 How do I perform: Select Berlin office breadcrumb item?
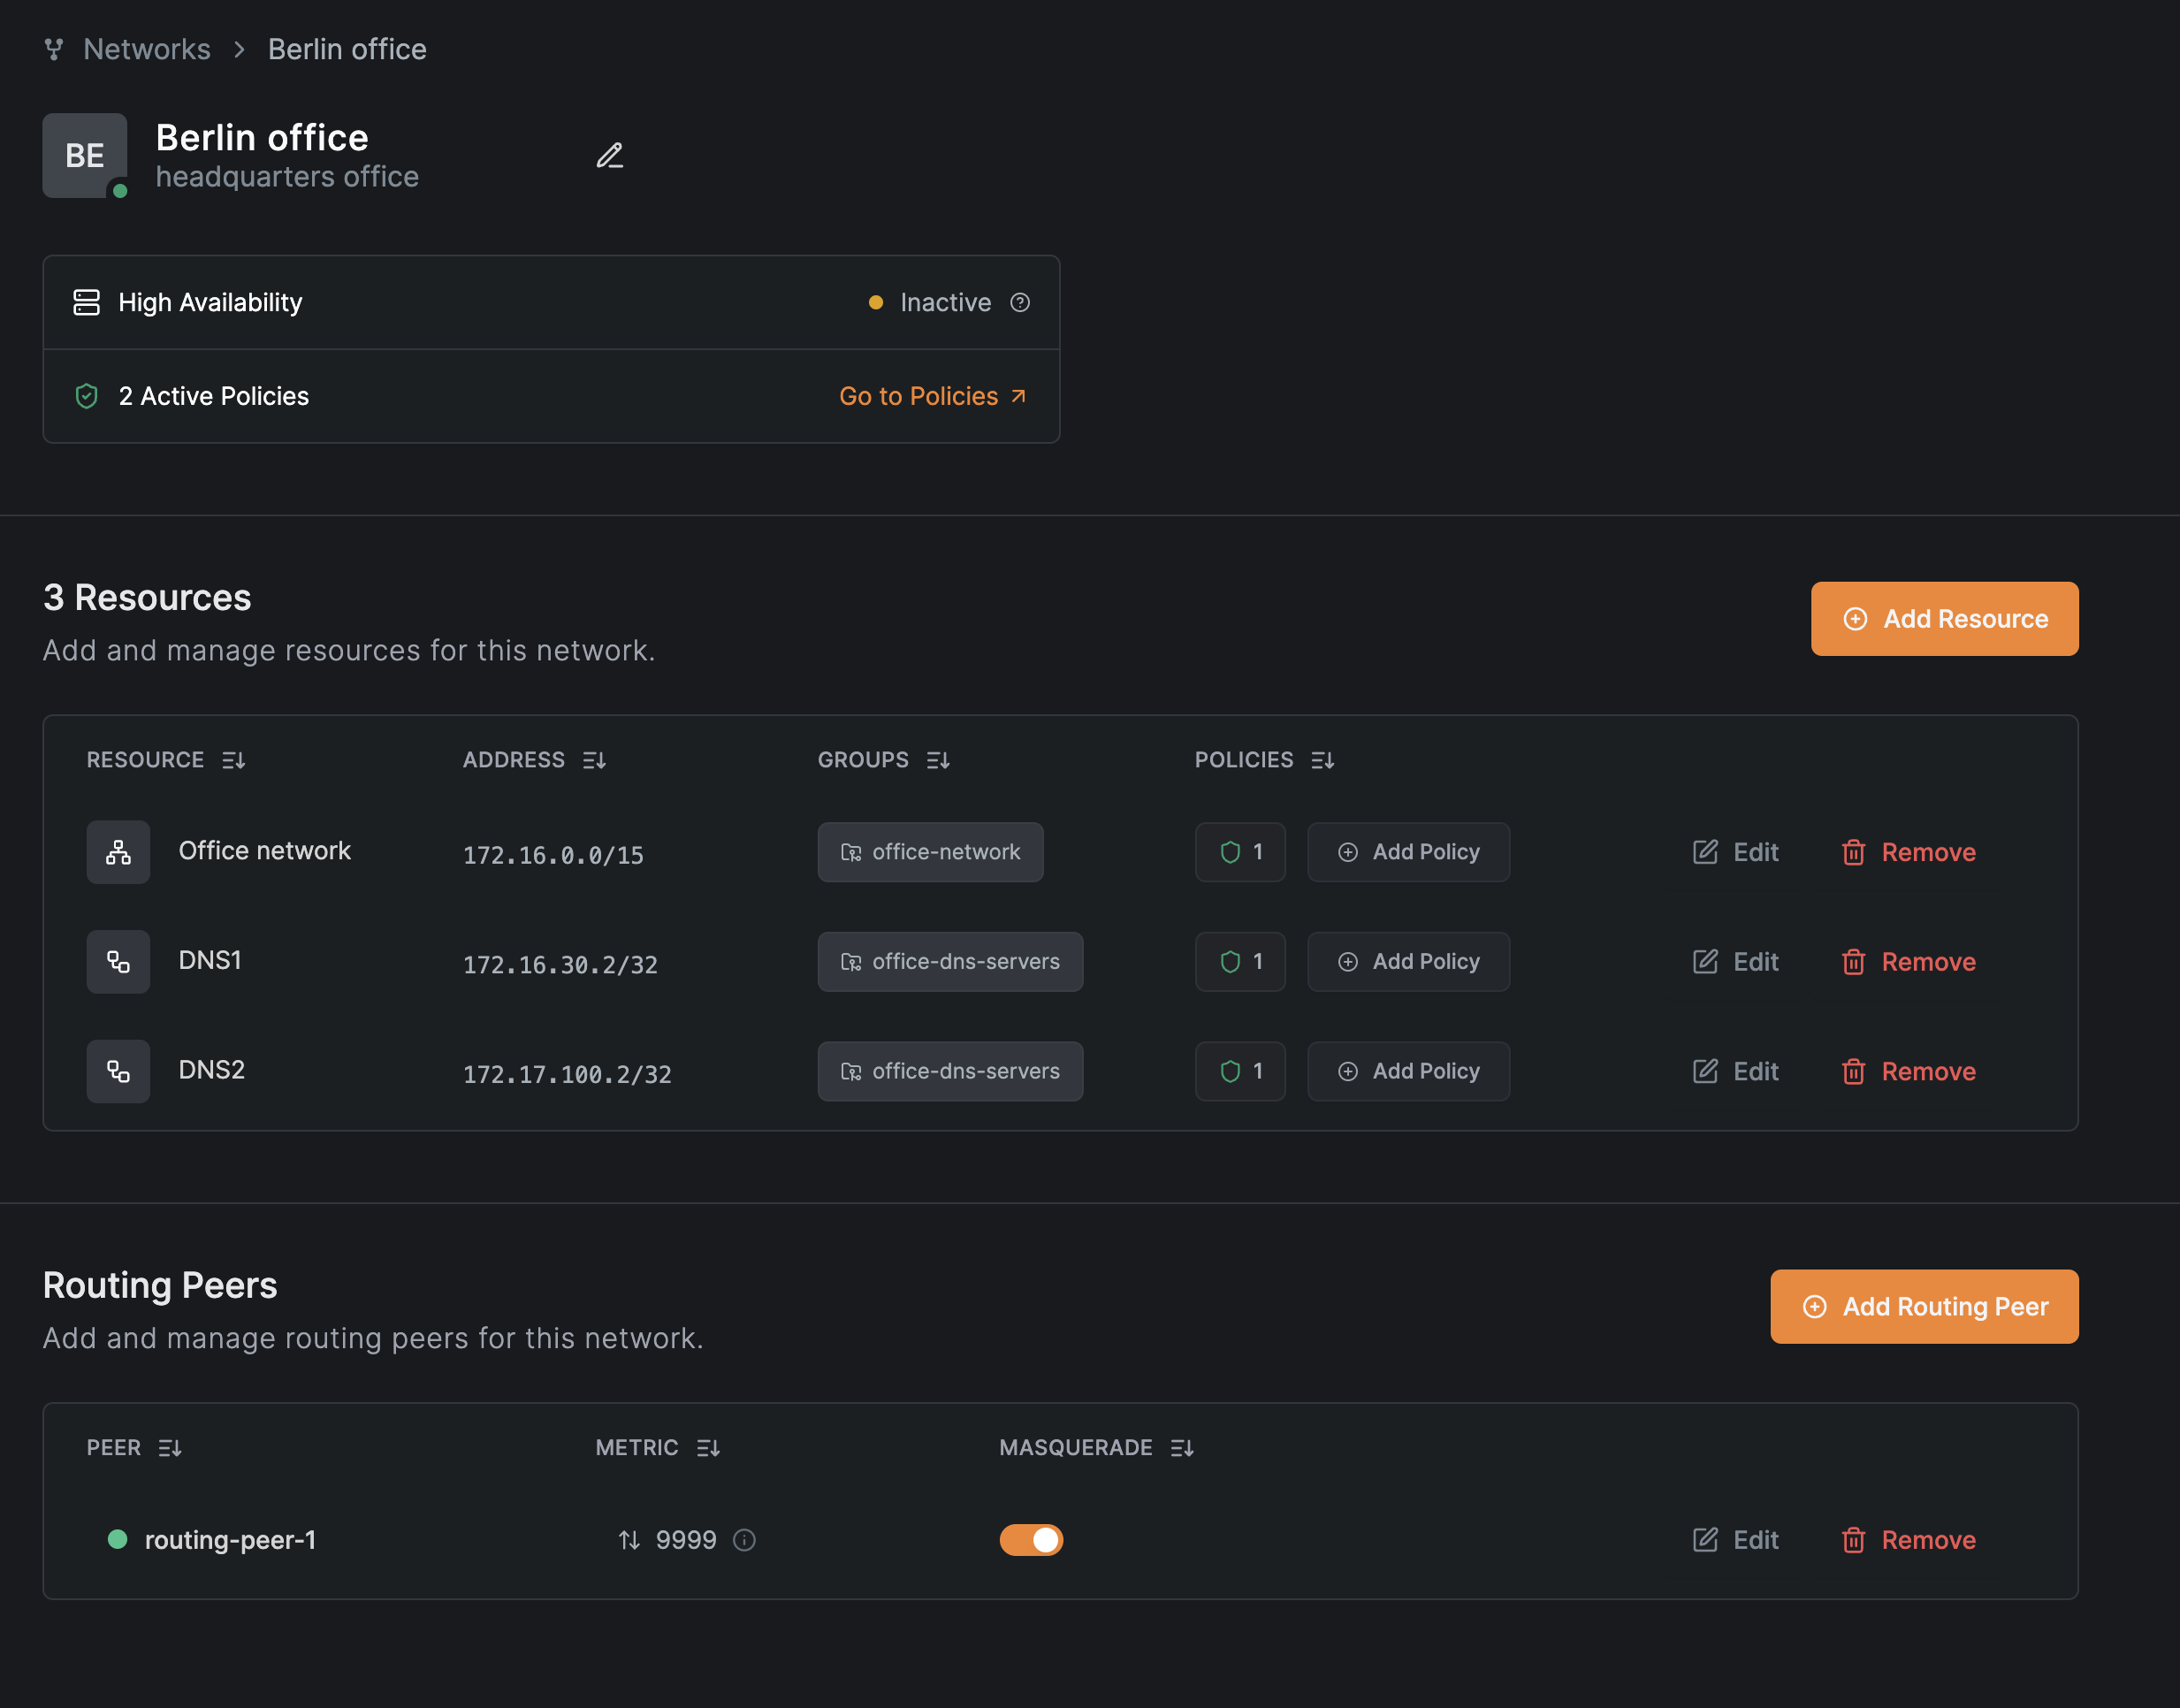click(x=347, y=49)
